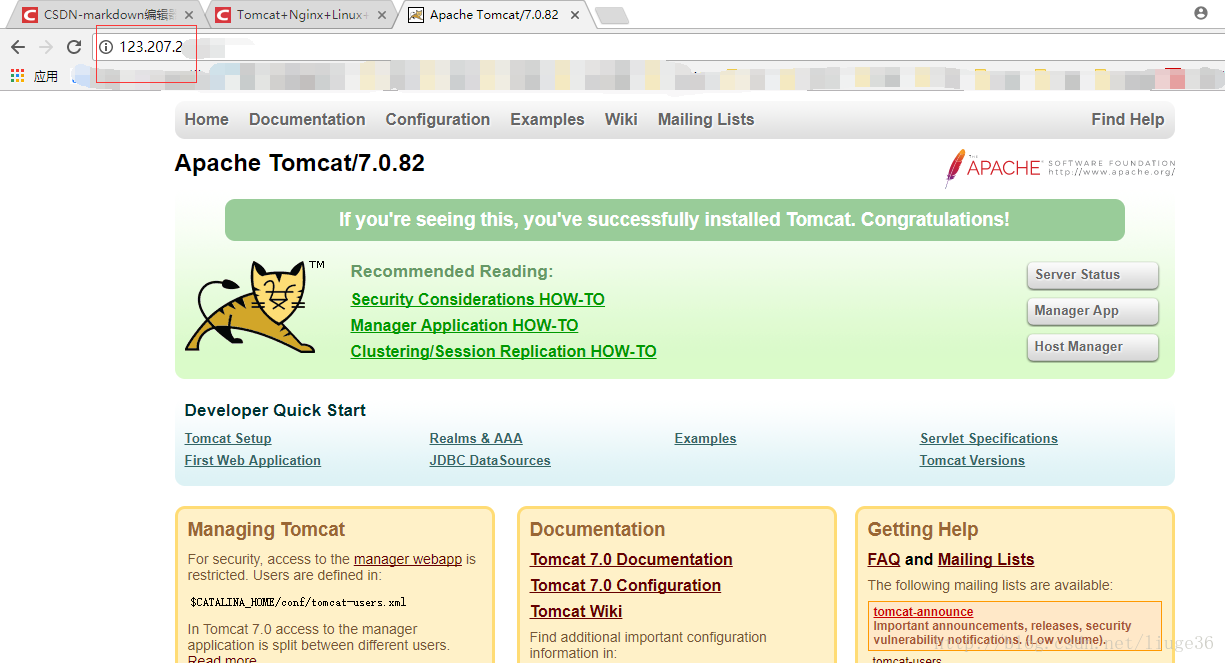This screenshot has height=663, width=1225.
Task: Click the Chrome profile icon at top right
Action: click(1201, 13)
